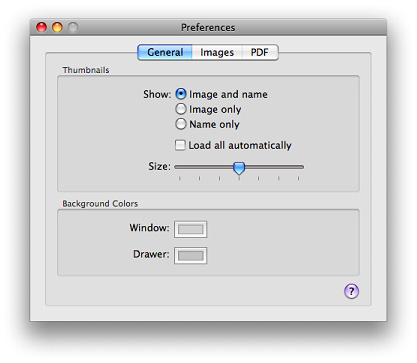Image resolution: width=417 pixels, height=363 pixels.
Task: Click the Show: label text
Action: 157,94
